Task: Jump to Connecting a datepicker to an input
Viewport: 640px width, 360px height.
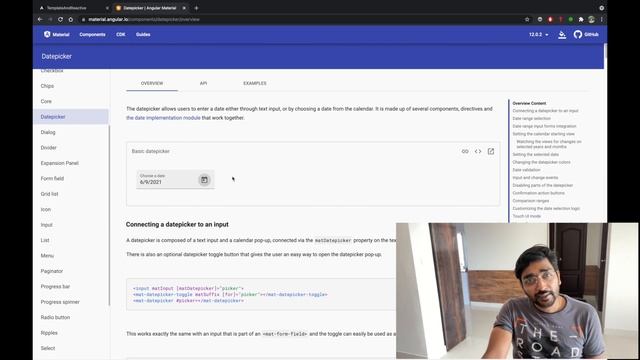Action: pos(545,111)
